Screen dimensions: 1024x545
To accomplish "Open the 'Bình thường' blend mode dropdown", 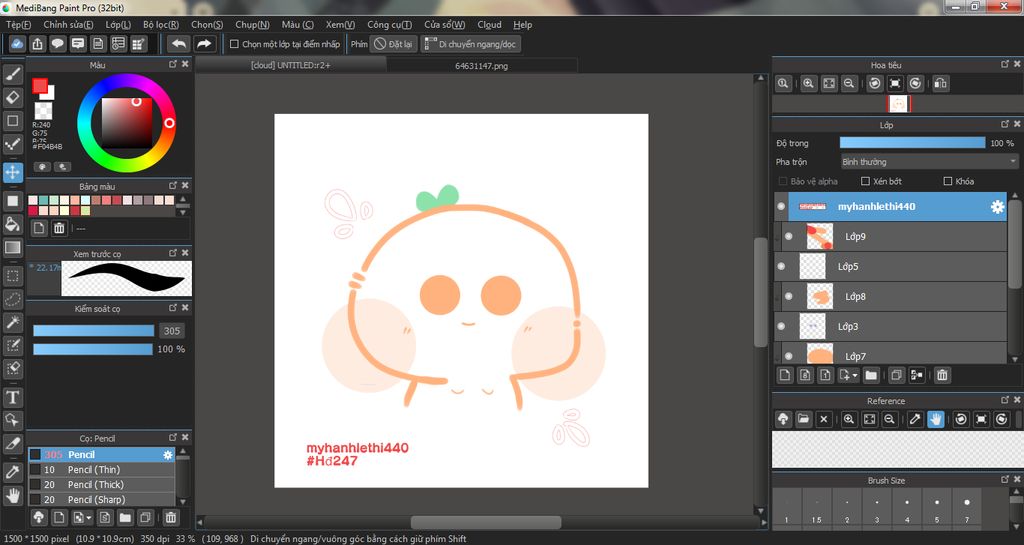I will [929, 161].
